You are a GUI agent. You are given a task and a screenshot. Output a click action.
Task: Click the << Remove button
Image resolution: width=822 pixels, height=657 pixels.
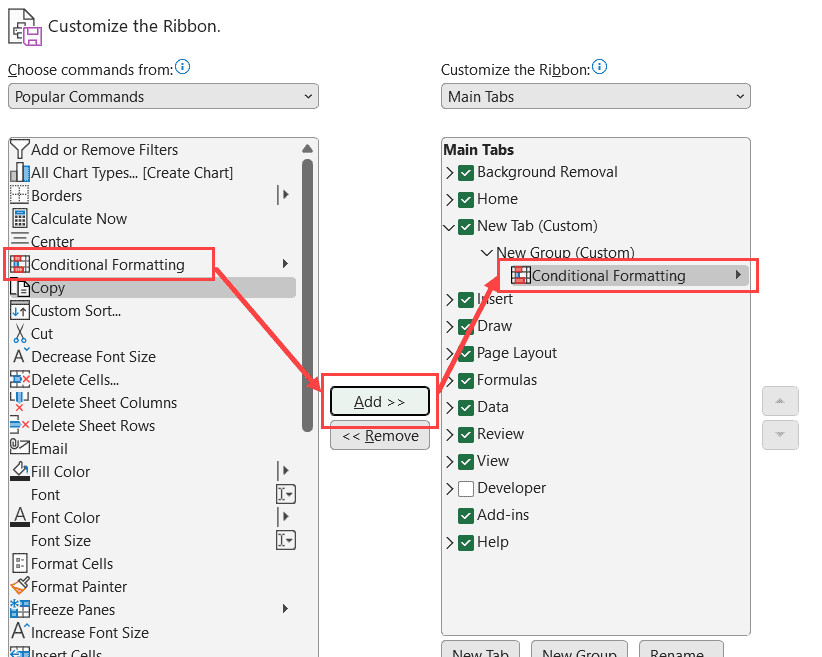(380, 436)
